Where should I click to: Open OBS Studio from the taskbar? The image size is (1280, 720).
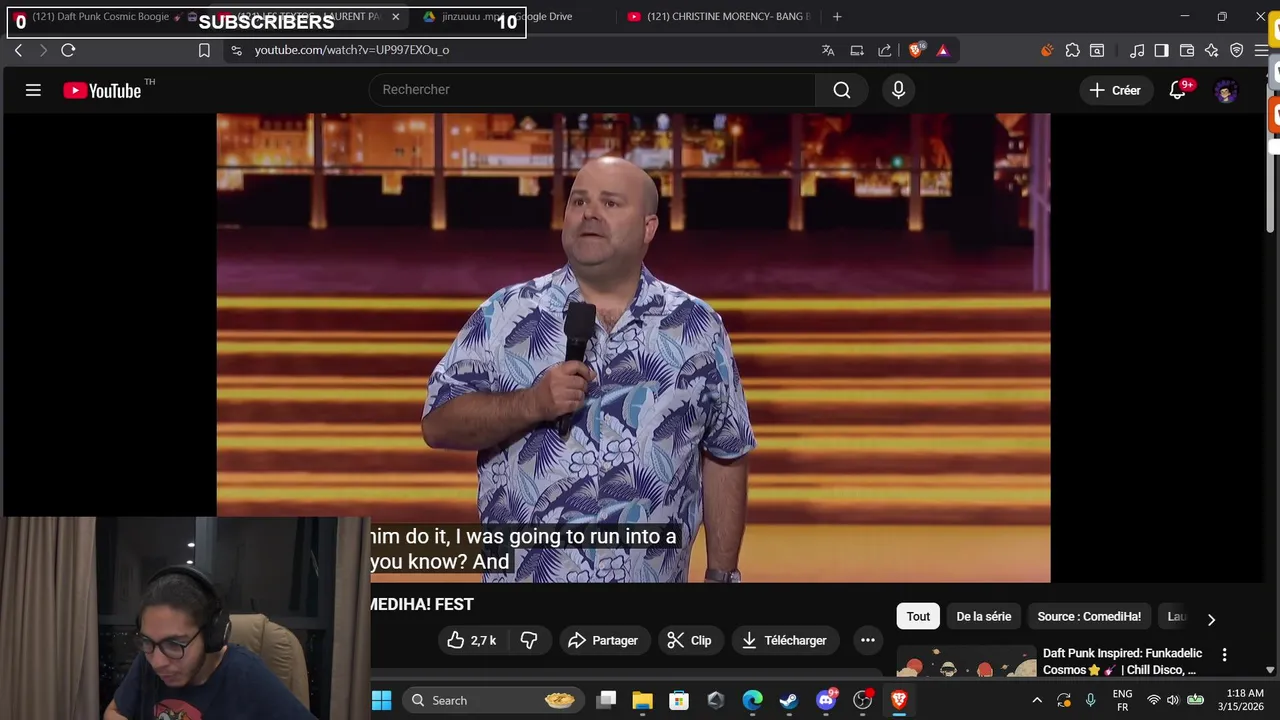(x=862, y=701)
